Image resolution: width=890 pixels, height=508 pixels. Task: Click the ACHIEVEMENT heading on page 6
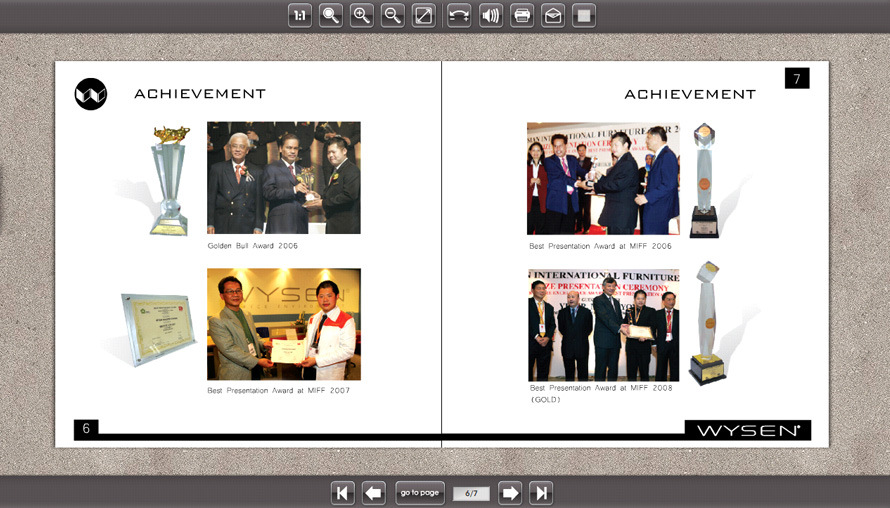(x=200, y=94)
